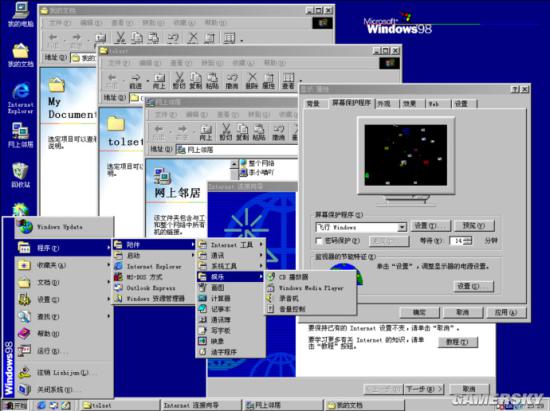Click 运行(R) Run in Start menu
The image size is (550, 411).
[x=64, y=351]
